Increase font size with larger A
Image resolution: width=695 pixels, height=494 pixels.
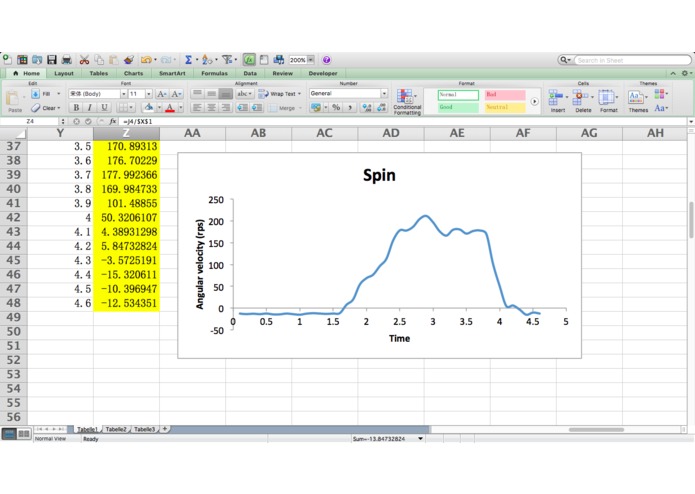[x=162, y=93]
